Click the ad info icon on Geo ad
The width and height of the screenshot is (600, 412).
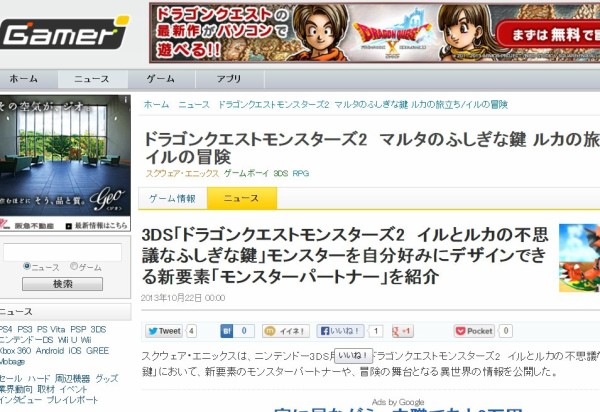[x=126, y=99]
